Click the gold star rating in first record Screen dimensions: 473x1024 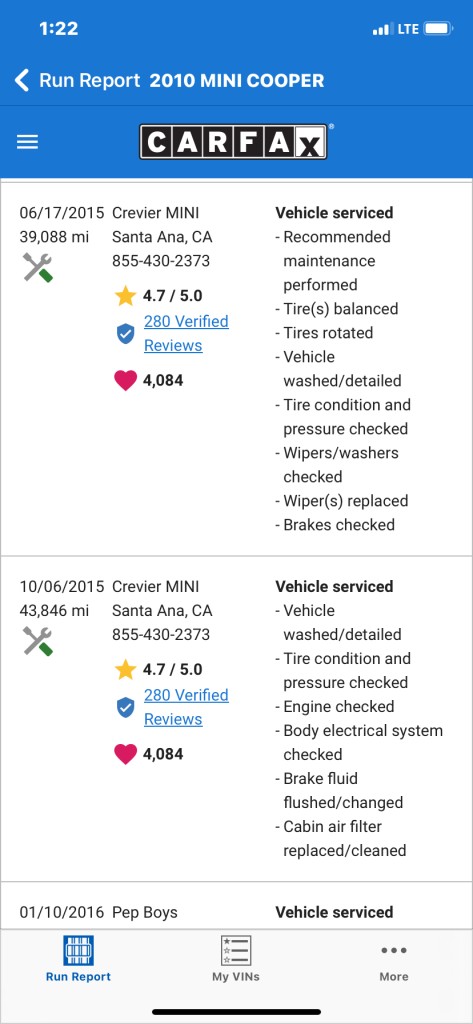tap(125, 296)
